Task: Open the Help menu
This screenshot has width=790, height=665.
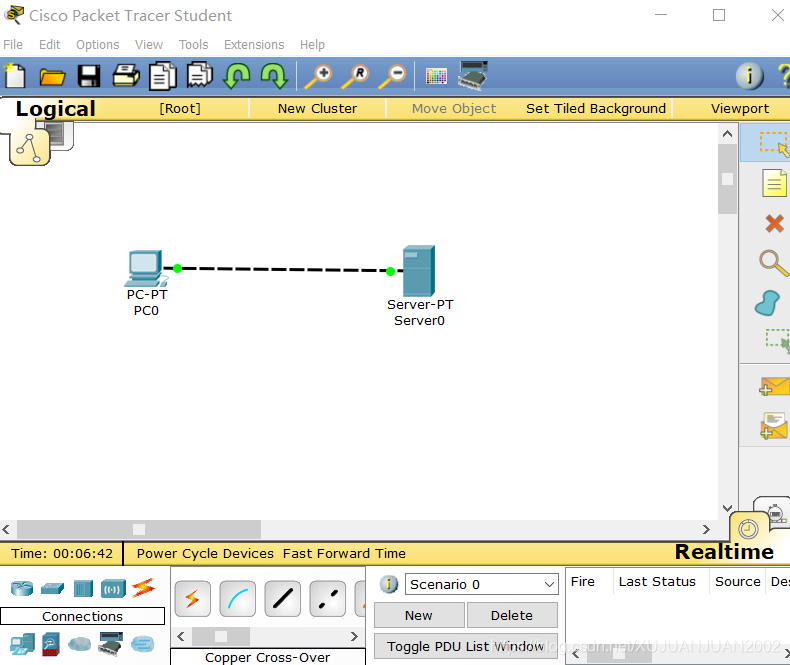Action: pos(312,45)
